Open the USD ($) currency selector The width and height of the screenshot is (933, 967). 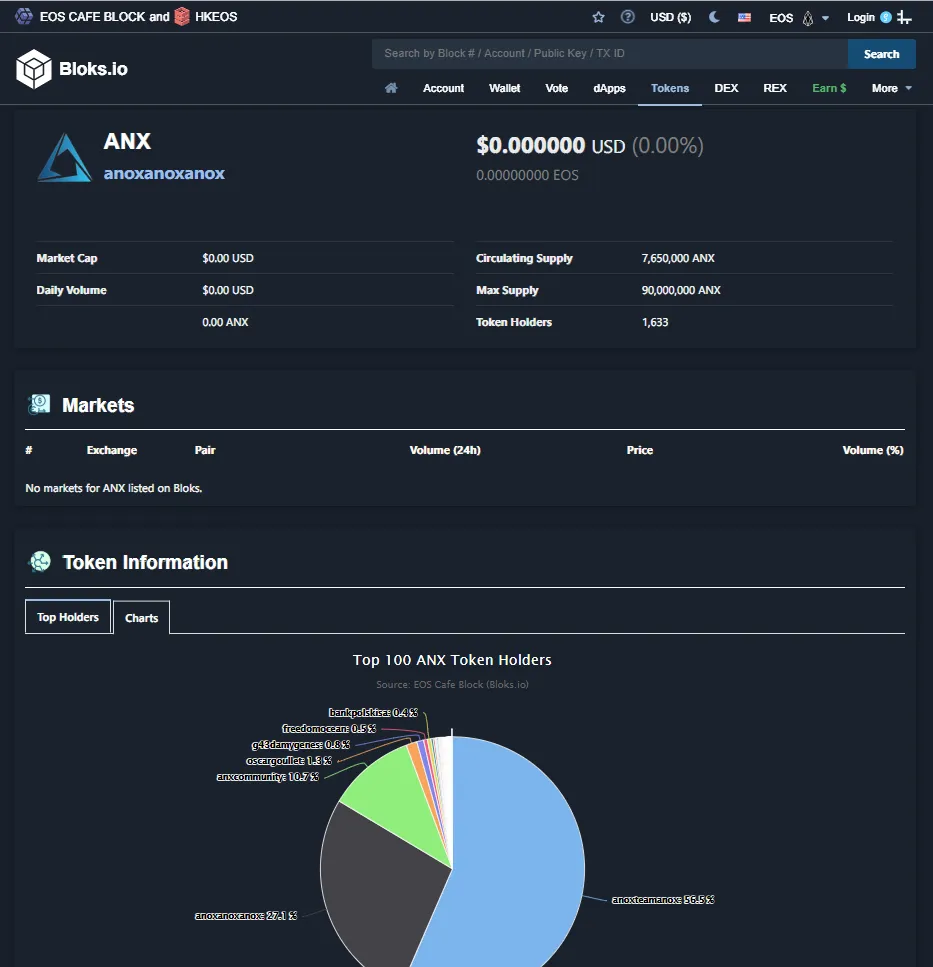point(670,17)
